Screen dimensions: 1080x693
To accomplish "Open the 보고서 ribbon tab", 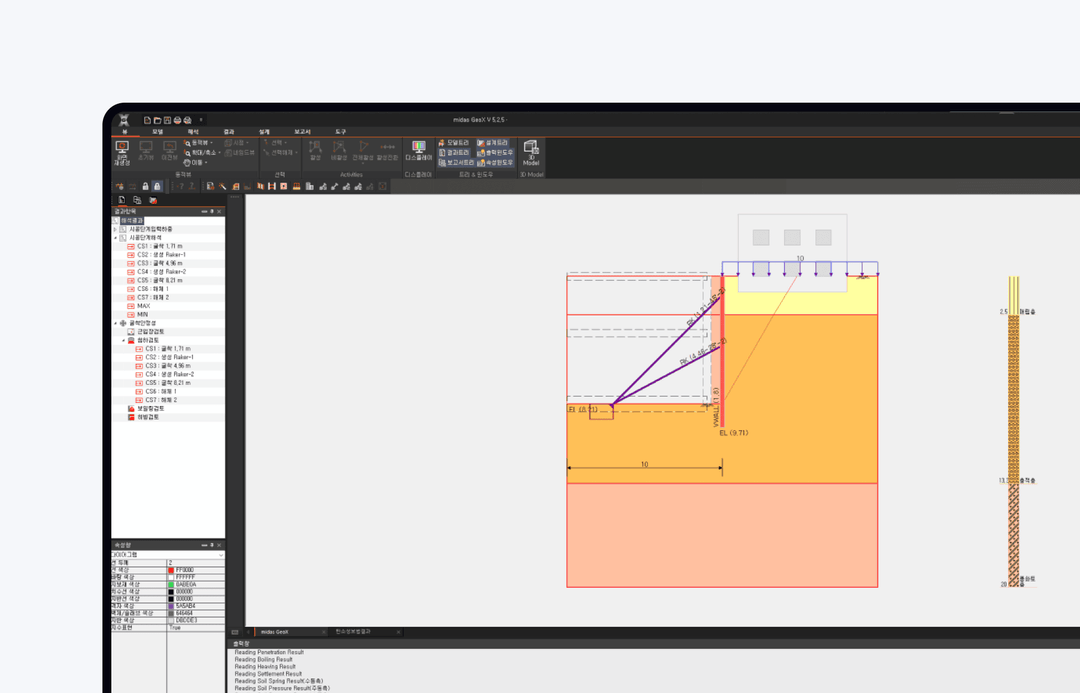I will [302, 132].
